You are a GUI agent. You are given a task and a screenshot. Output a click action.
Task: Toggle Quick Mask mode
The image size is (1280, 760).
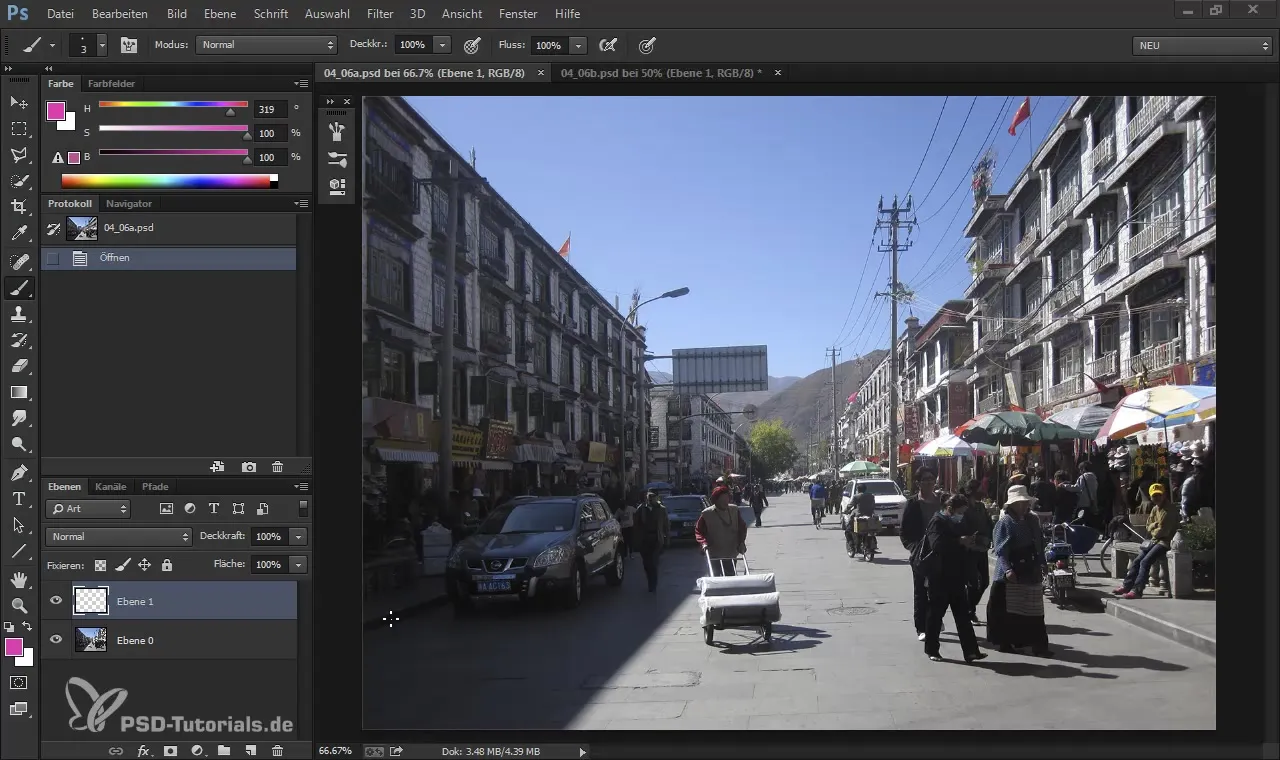point(19,682)
